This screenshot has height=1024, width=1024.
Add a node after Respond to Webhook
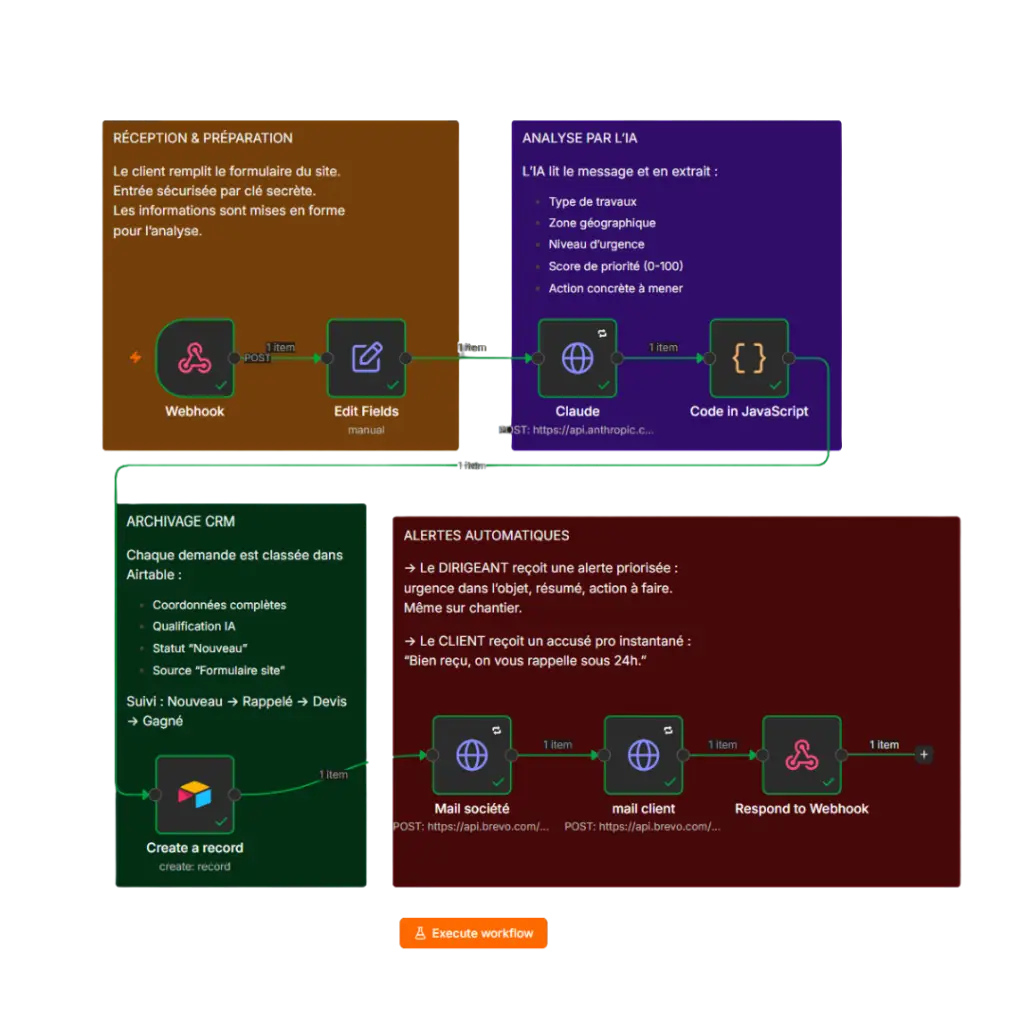(924, 754)
